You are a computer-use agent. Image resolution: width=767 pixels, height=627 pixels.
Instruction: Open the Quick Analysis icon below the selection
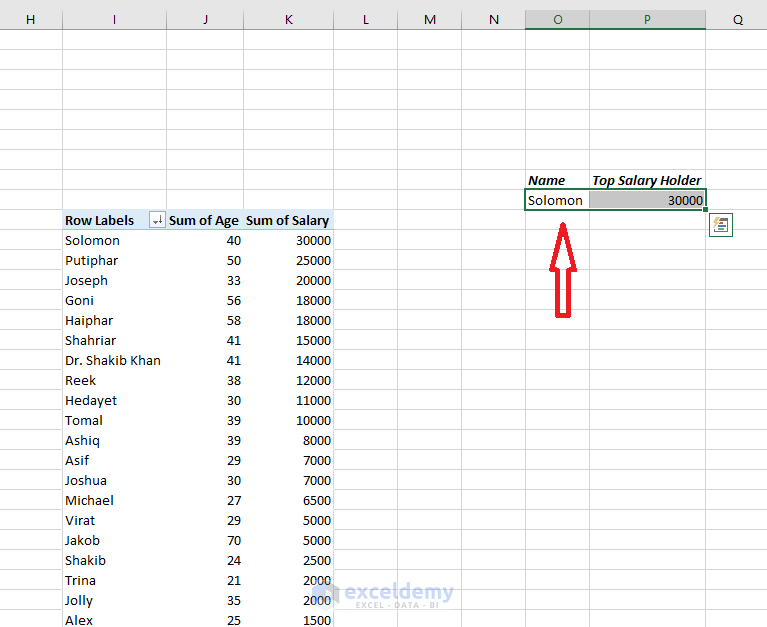pos(721,225)
